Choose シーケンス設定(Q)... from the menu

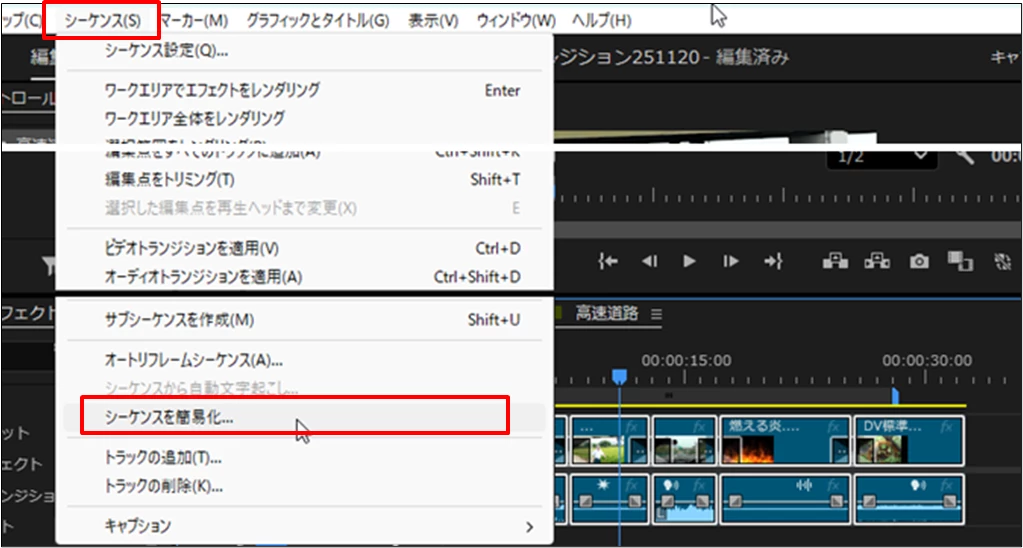pos(304,52)
